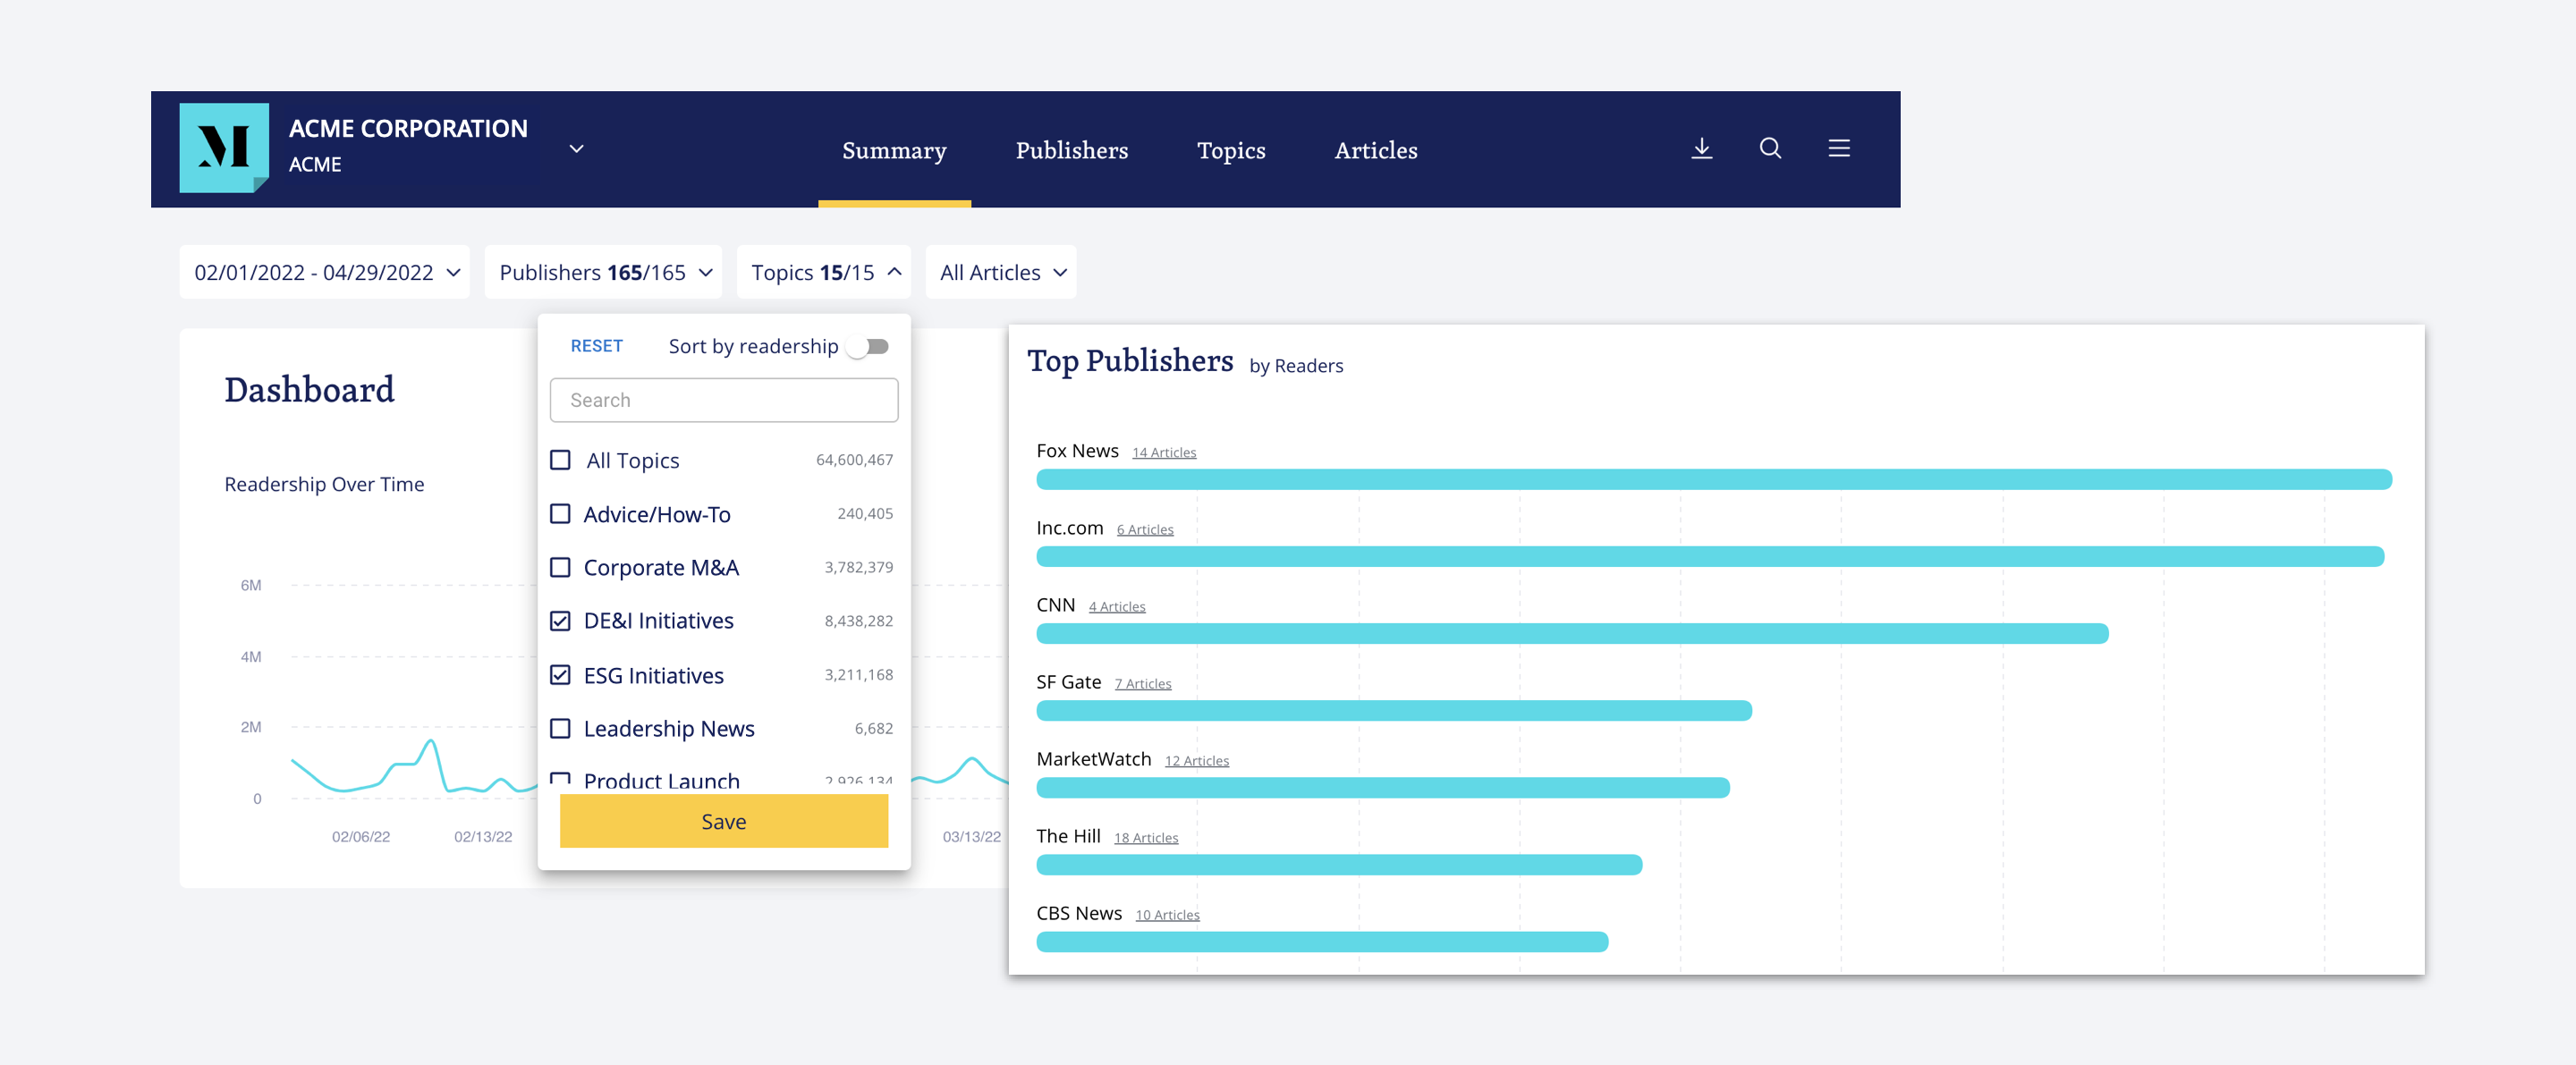Check the All Topics checkbox
Image resolution: width=2576 pixels, height=1065 pixels.
[x=561, y=460]
